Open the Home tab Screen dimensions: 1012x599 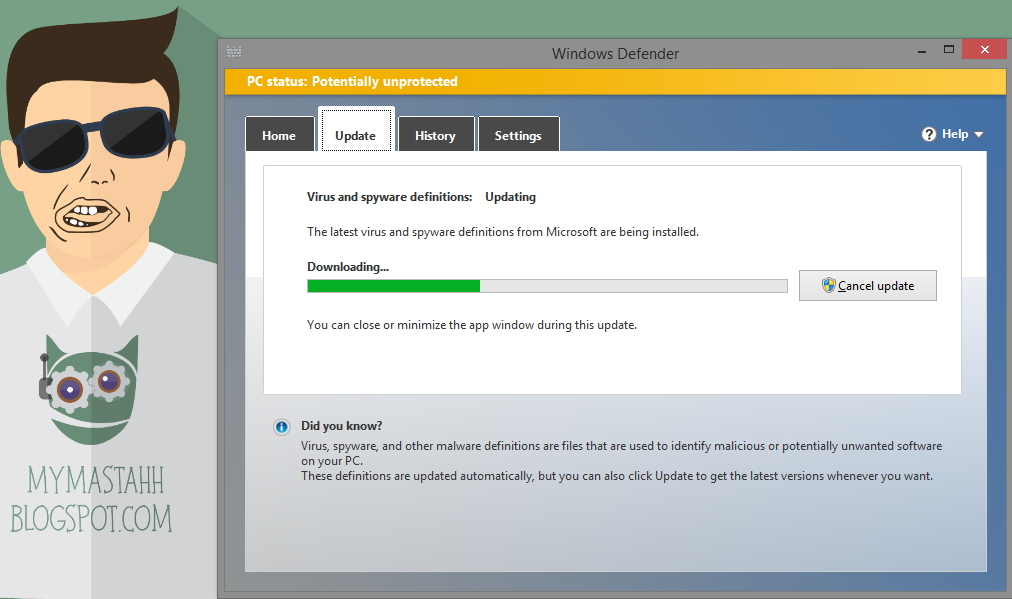[x=279, y=134]
